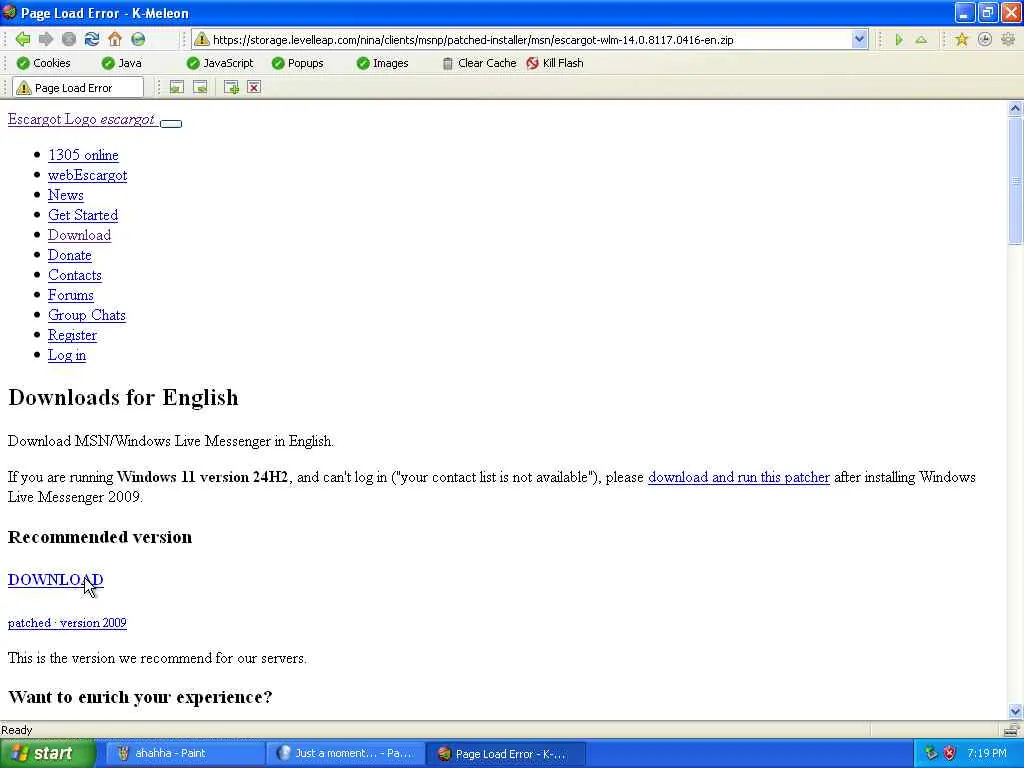Click Kill Flash icon
This screenshot has height=768, width=1024.
[x=532, y=63]
